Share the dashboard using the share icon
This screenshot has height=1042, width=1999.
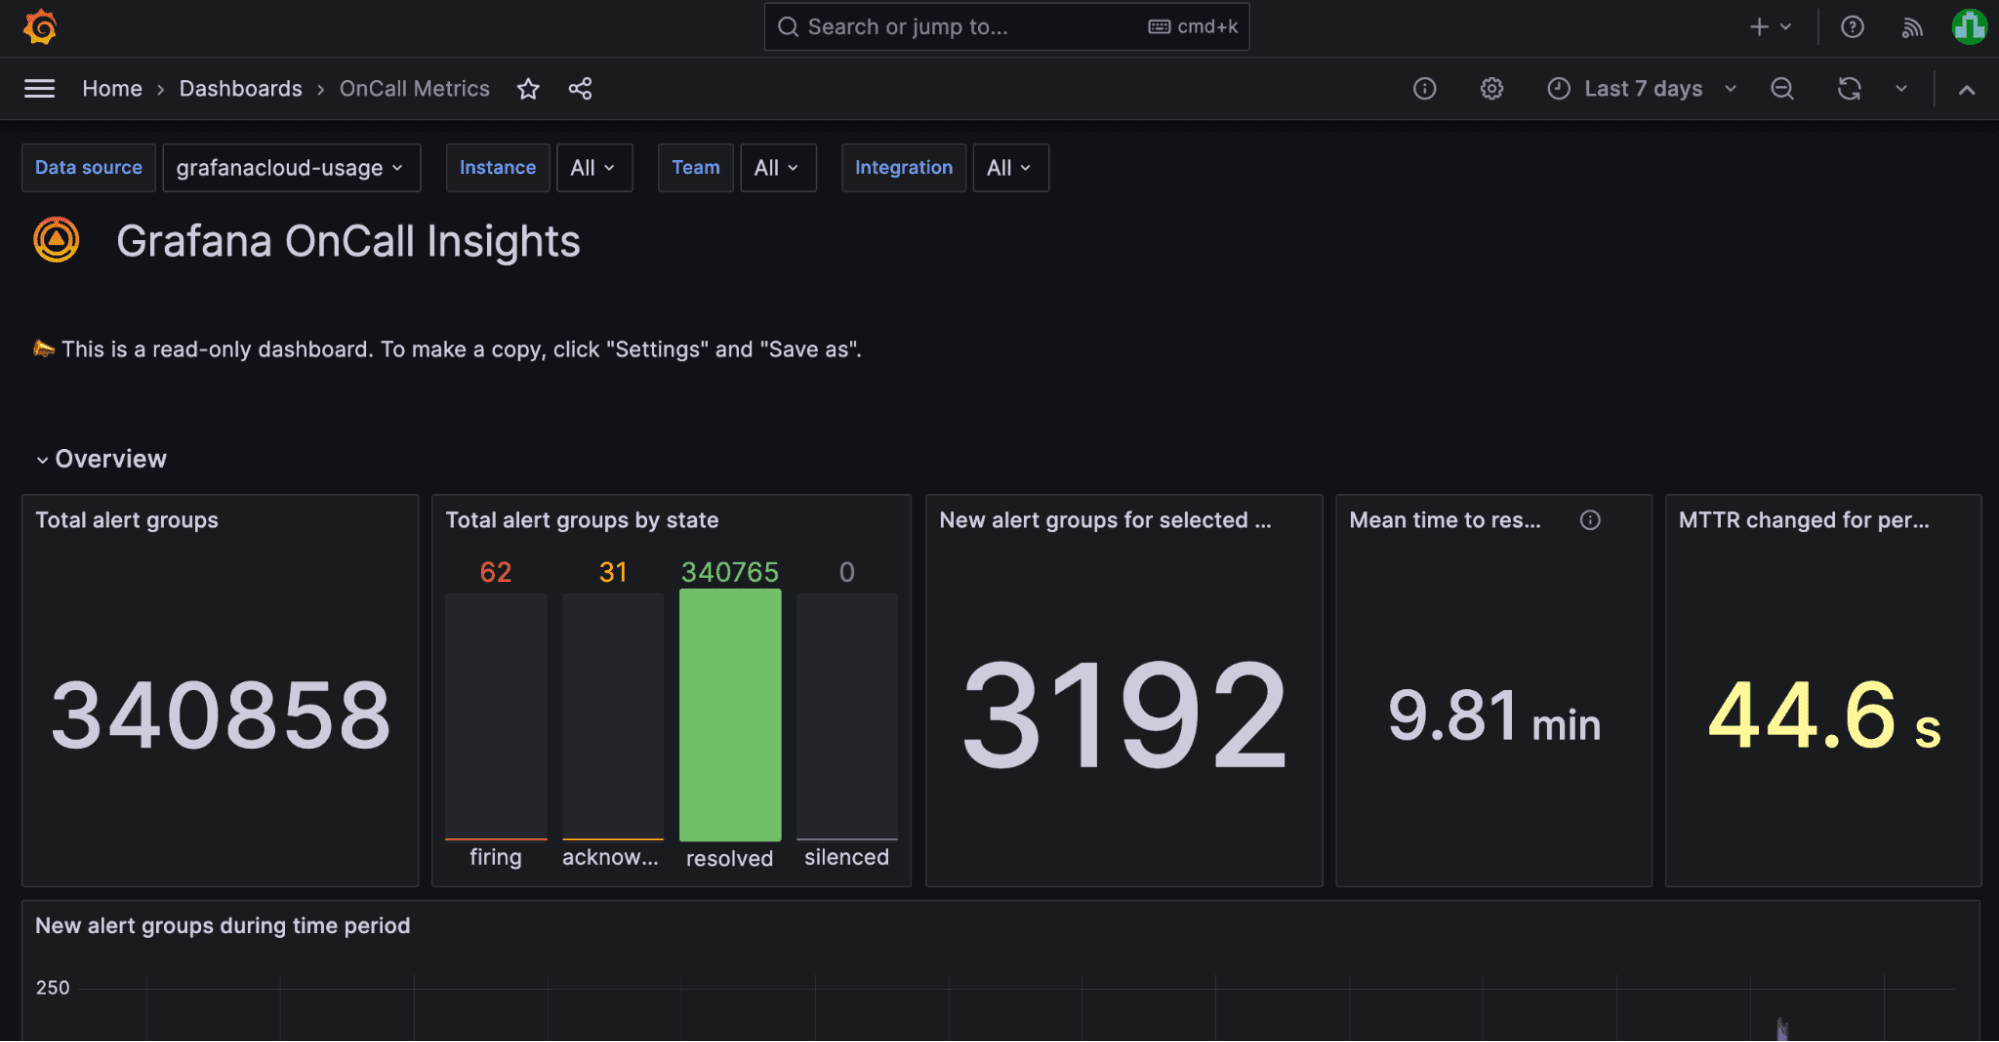tap(580, 89)
